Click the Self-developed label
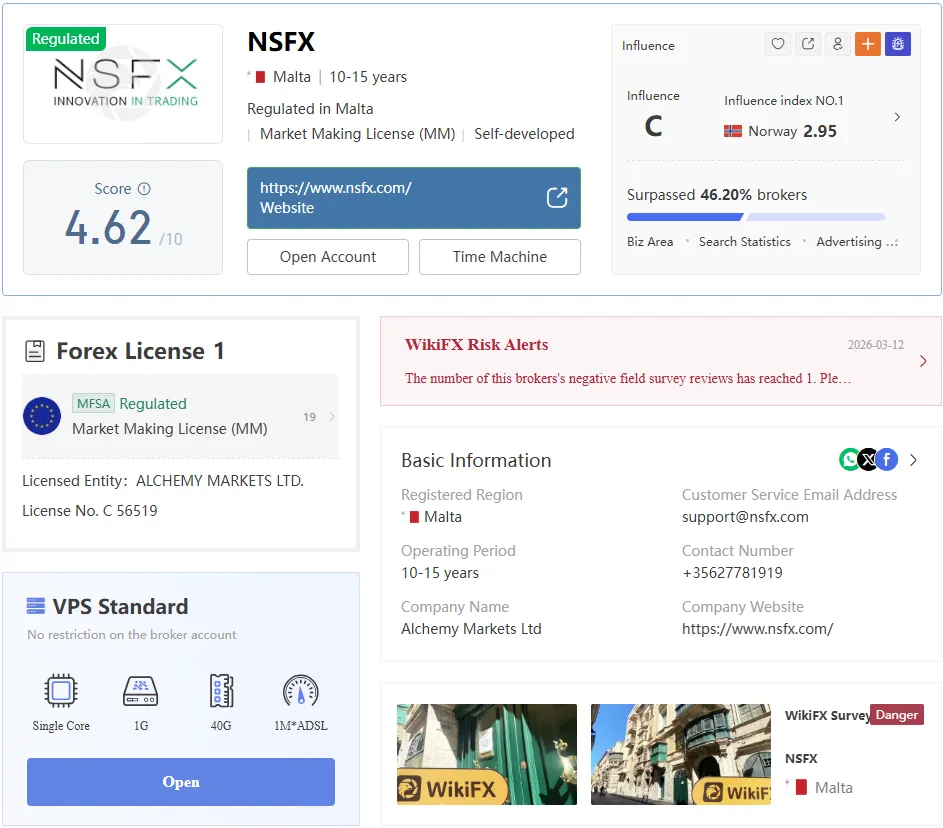This screenshot has width=943, height=828. [x=524, y=134]
